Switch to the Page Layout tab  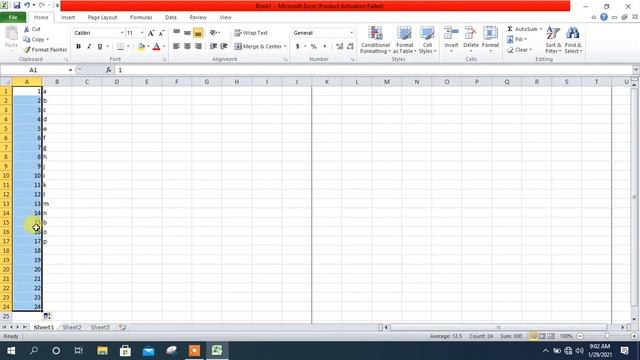[x=102, y=18]
